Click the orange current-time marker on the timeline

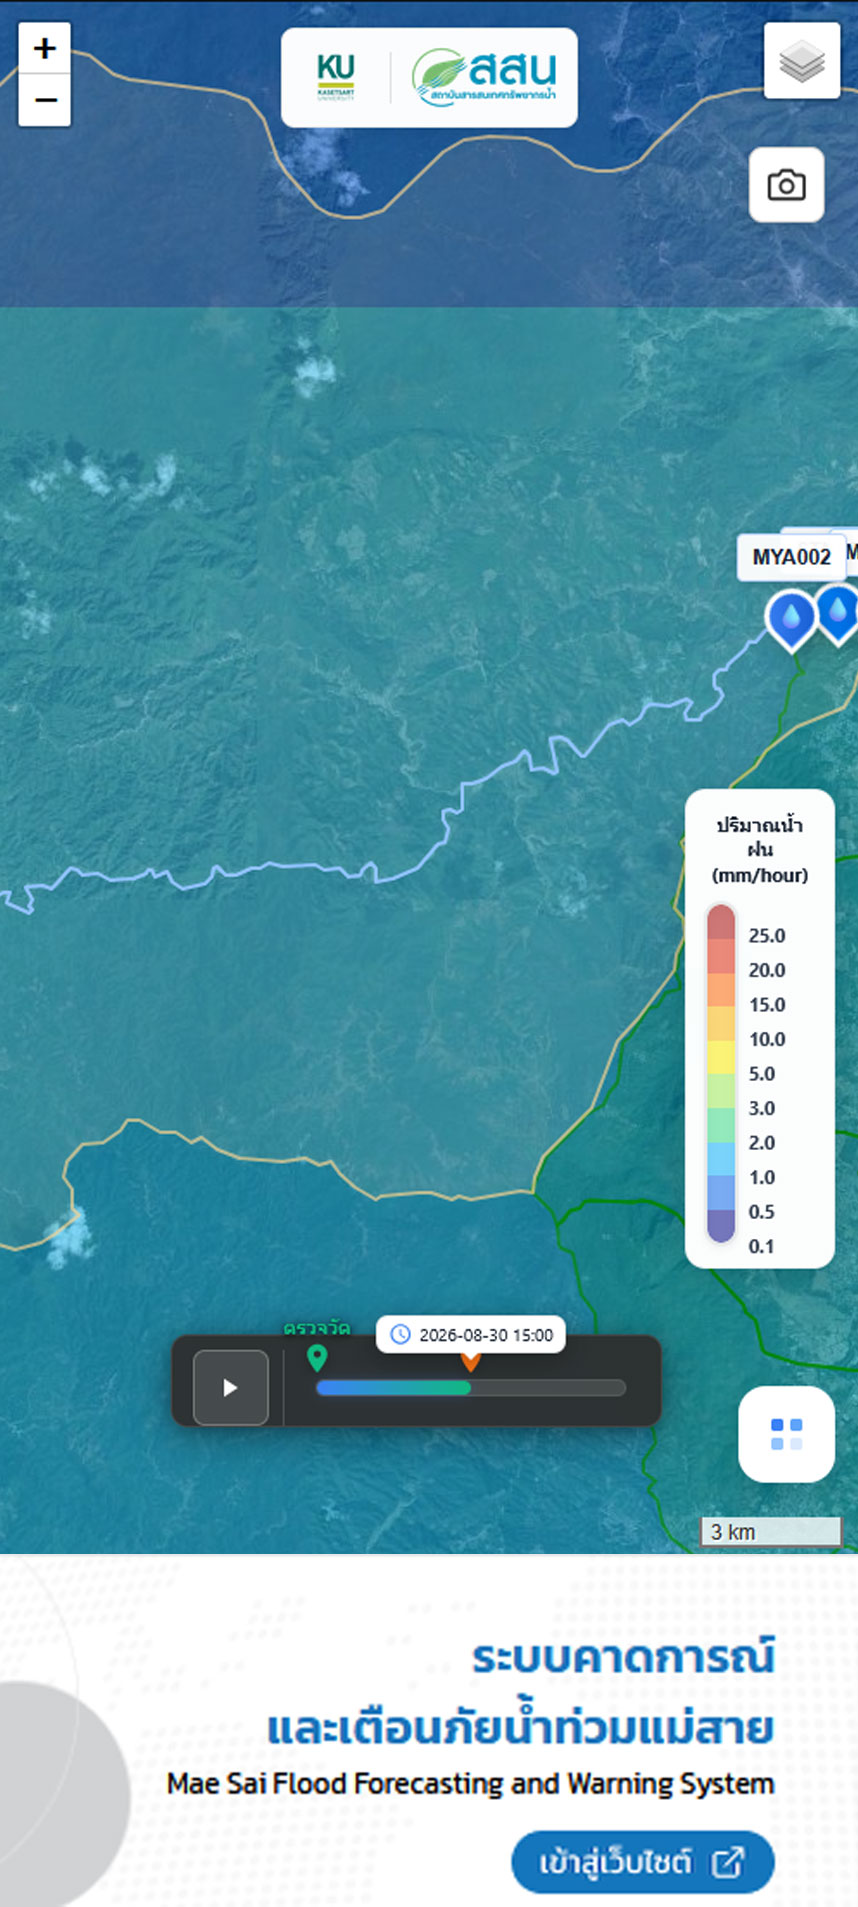coord(470,1361)
